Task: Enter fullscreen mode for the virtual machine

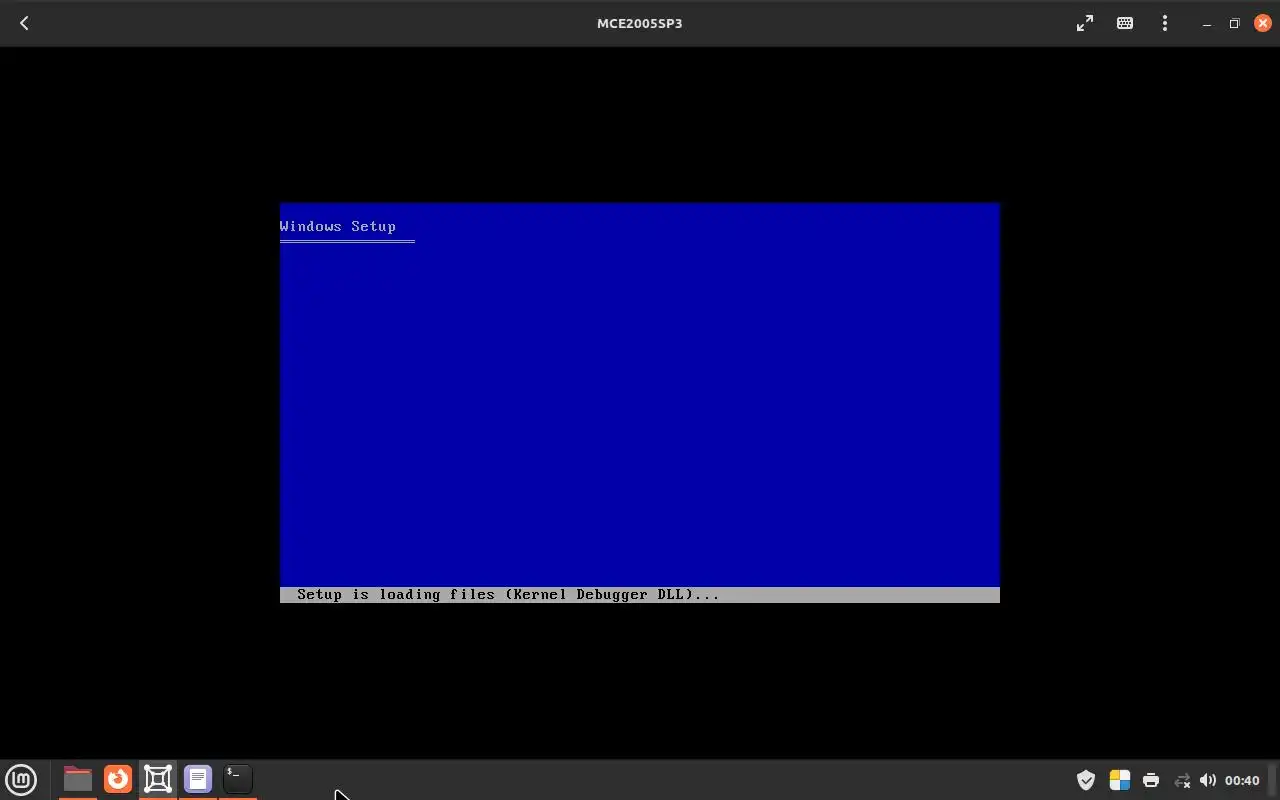Action: (x=1085, y=23)
